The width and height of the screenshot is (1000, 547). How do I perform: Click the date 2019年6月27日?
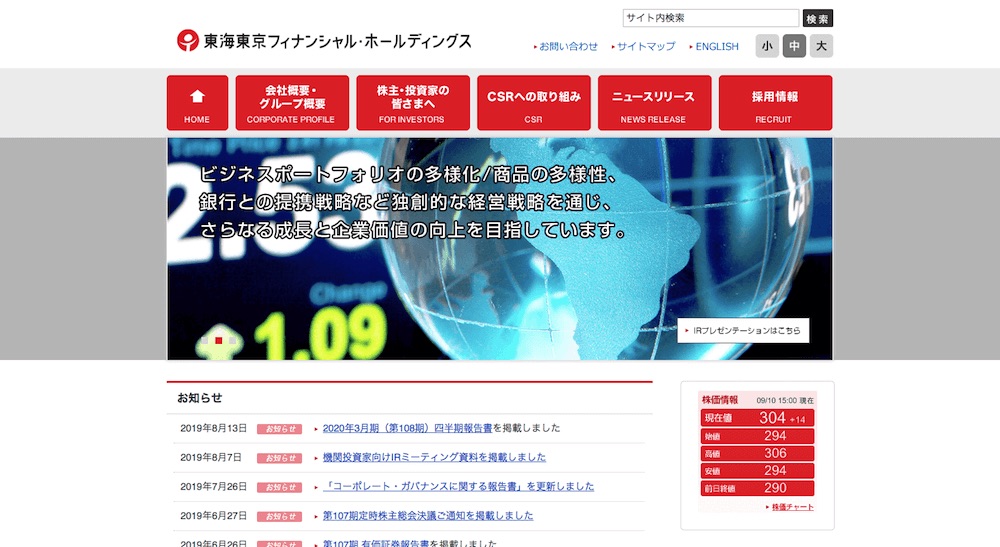click(x=213, y=516)
